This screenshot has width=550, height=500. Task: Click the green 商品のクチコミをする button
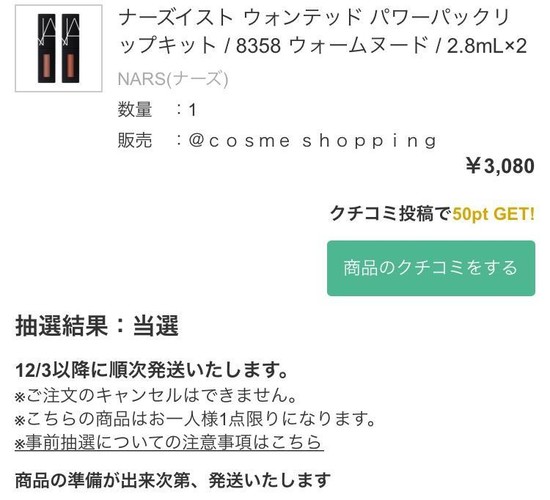point(431,268)
